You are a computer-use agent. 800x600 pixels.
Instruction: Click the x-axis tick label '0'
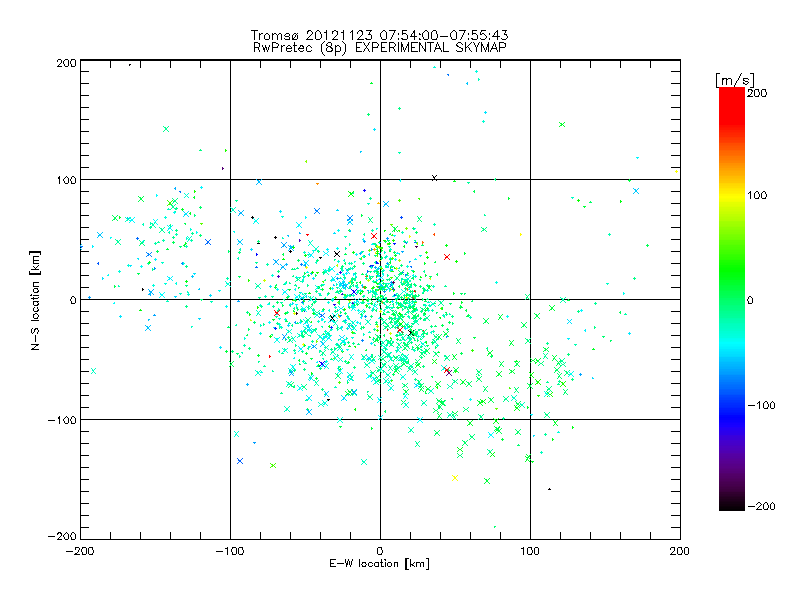tap(380, 551)
